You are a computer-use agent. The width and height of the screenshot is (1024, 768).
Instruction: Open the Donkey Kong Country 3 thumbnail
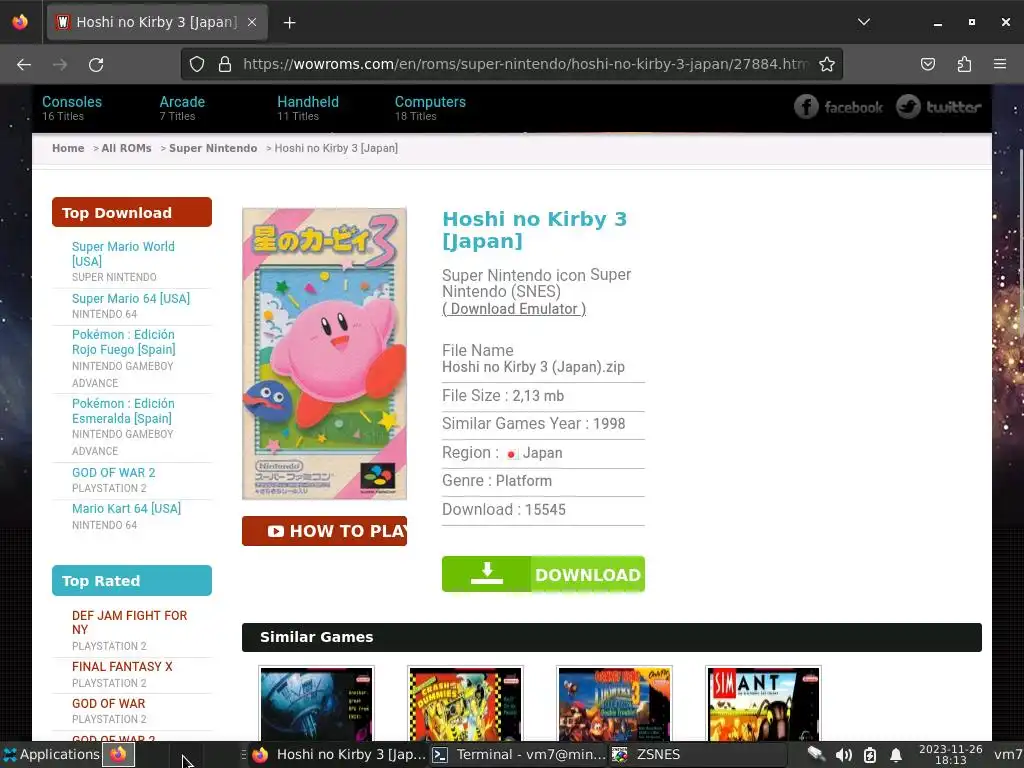pyautogui.click(x=614, y=703)
